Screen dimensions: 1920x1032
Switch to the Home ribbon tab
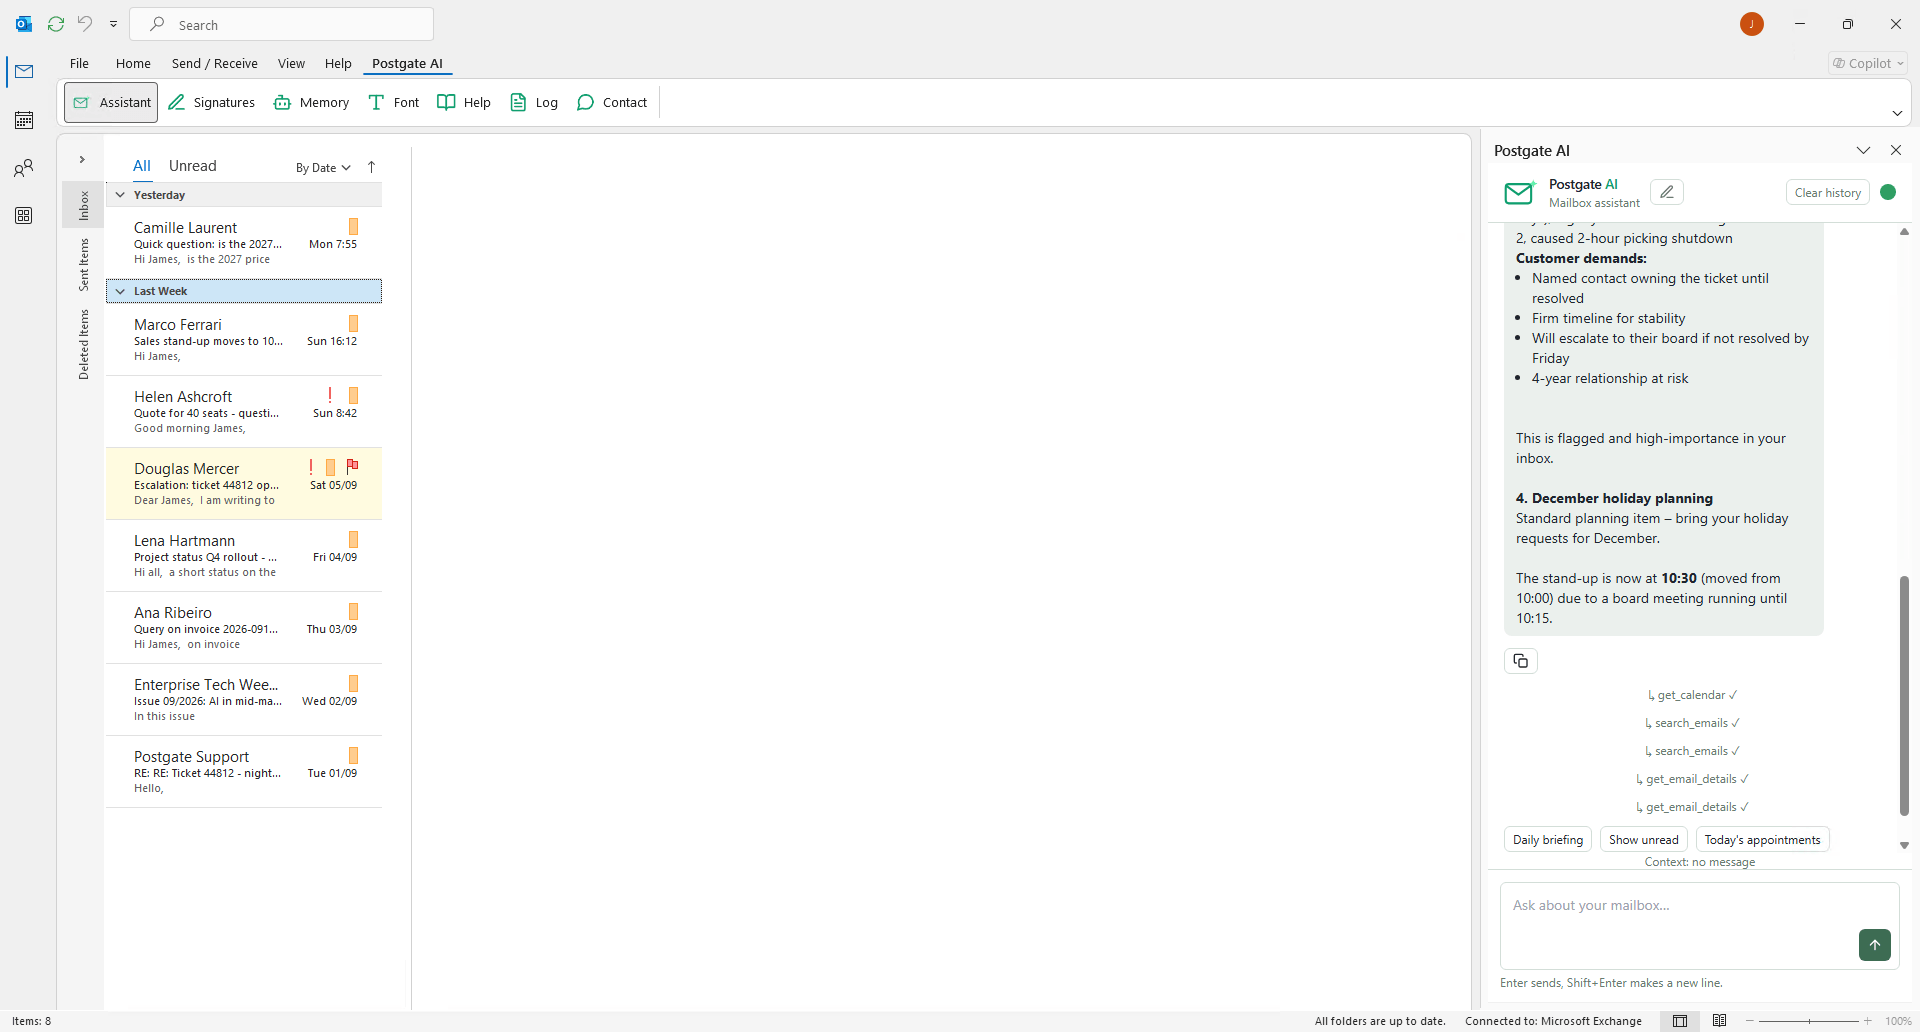tap(133, 63)
